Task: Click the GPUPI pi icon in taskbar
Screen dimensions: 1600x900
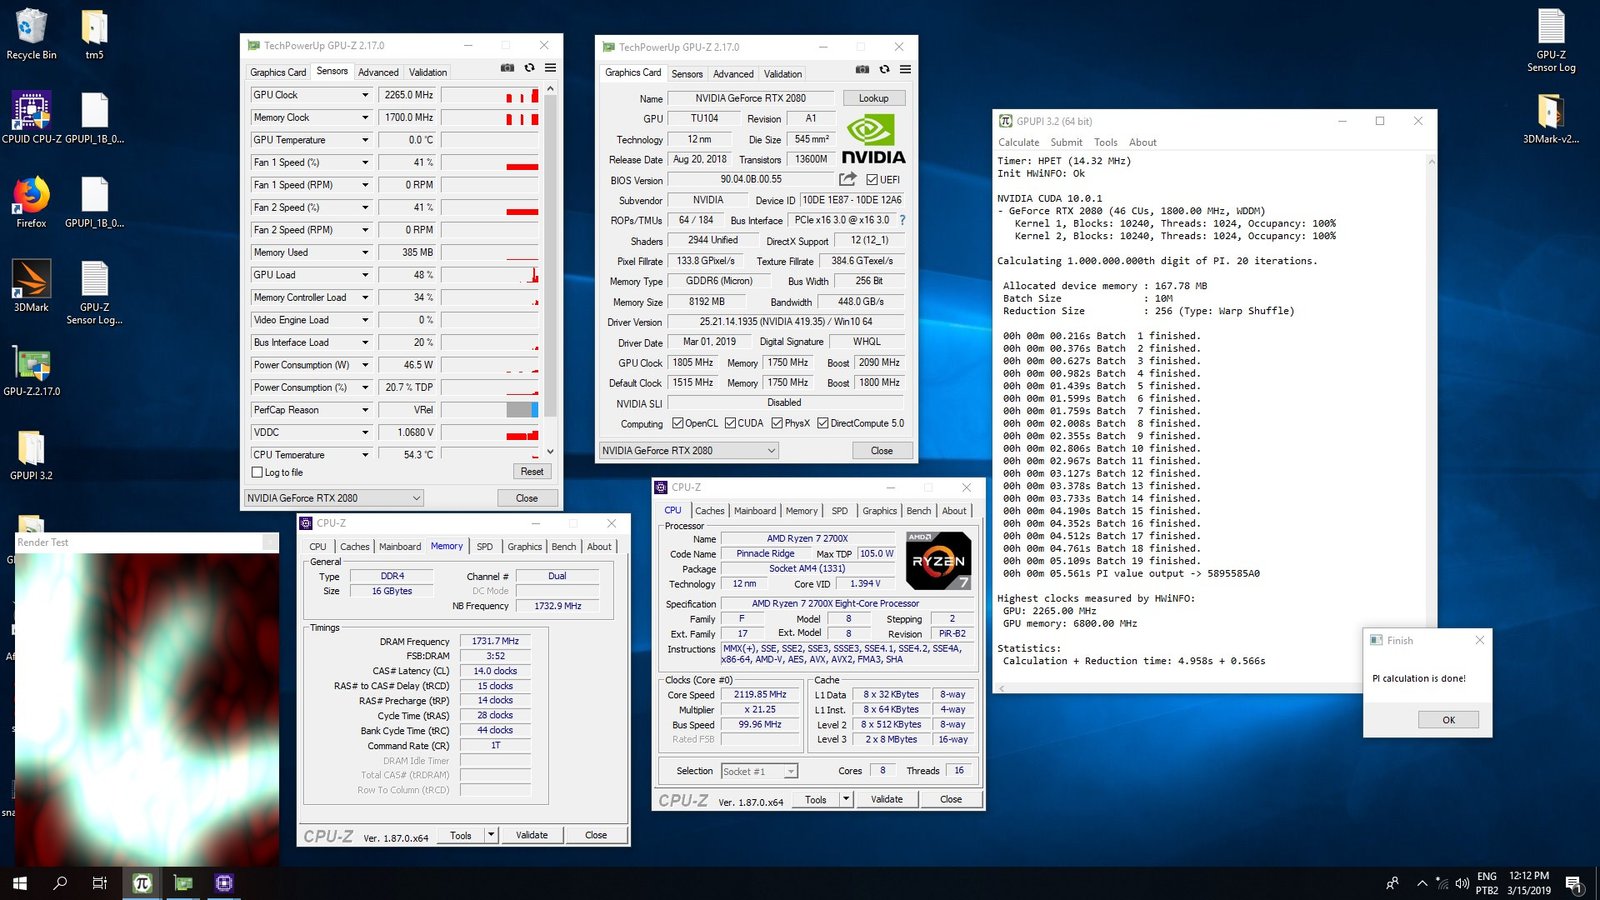Action: (x=142, y=883)
